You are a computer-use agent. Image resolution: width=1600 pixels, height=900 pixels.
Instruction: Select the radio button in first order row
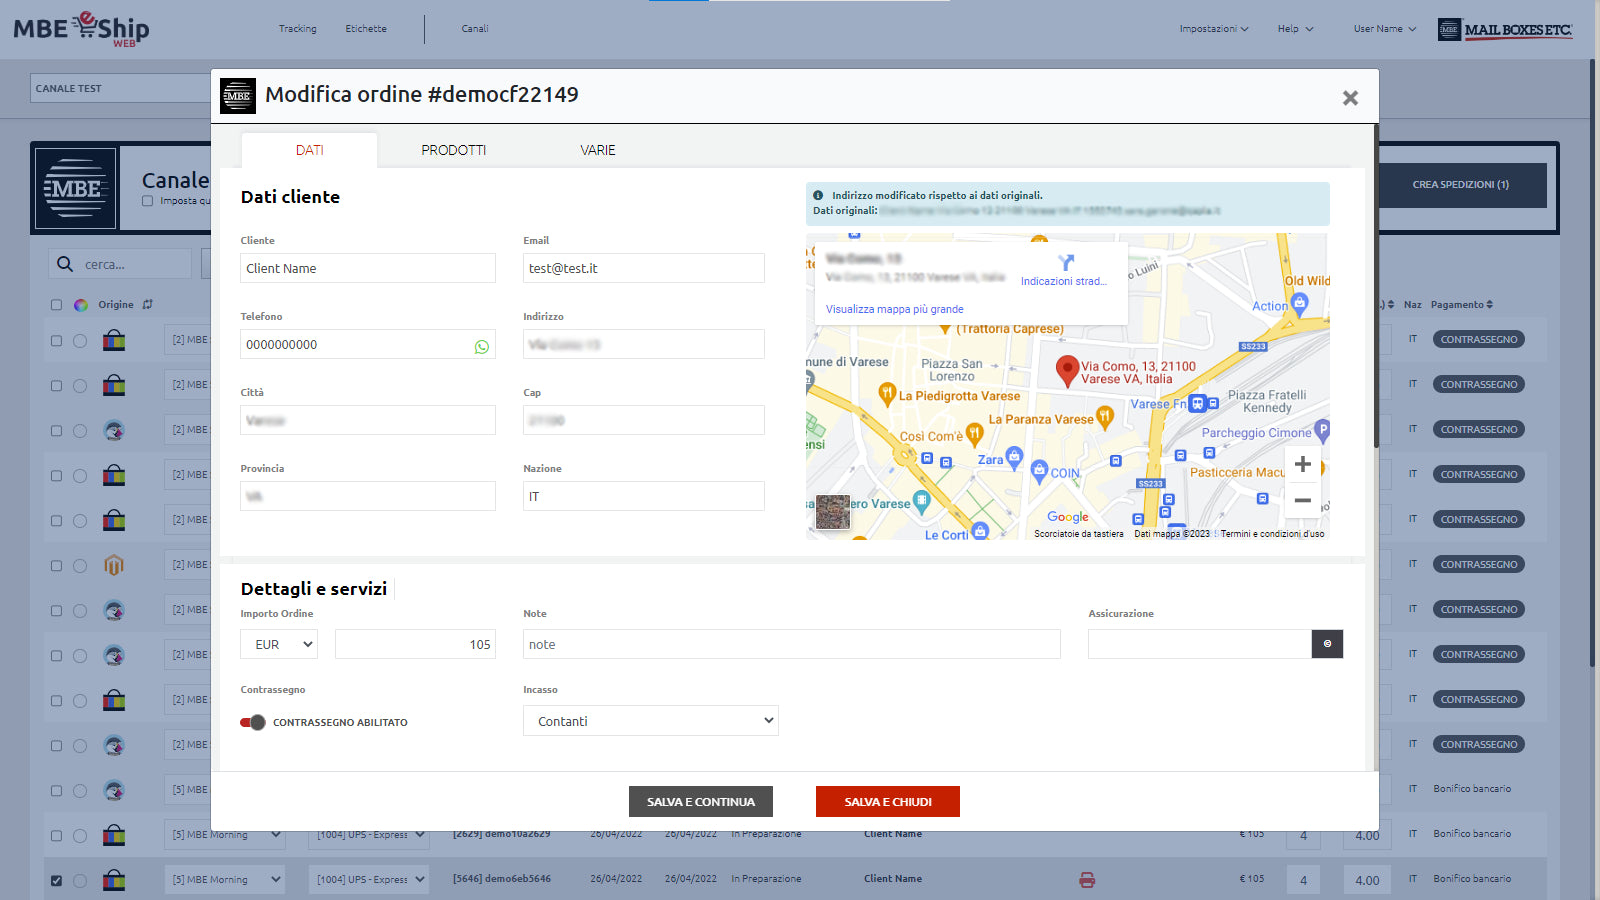click(x=80, y=341)
